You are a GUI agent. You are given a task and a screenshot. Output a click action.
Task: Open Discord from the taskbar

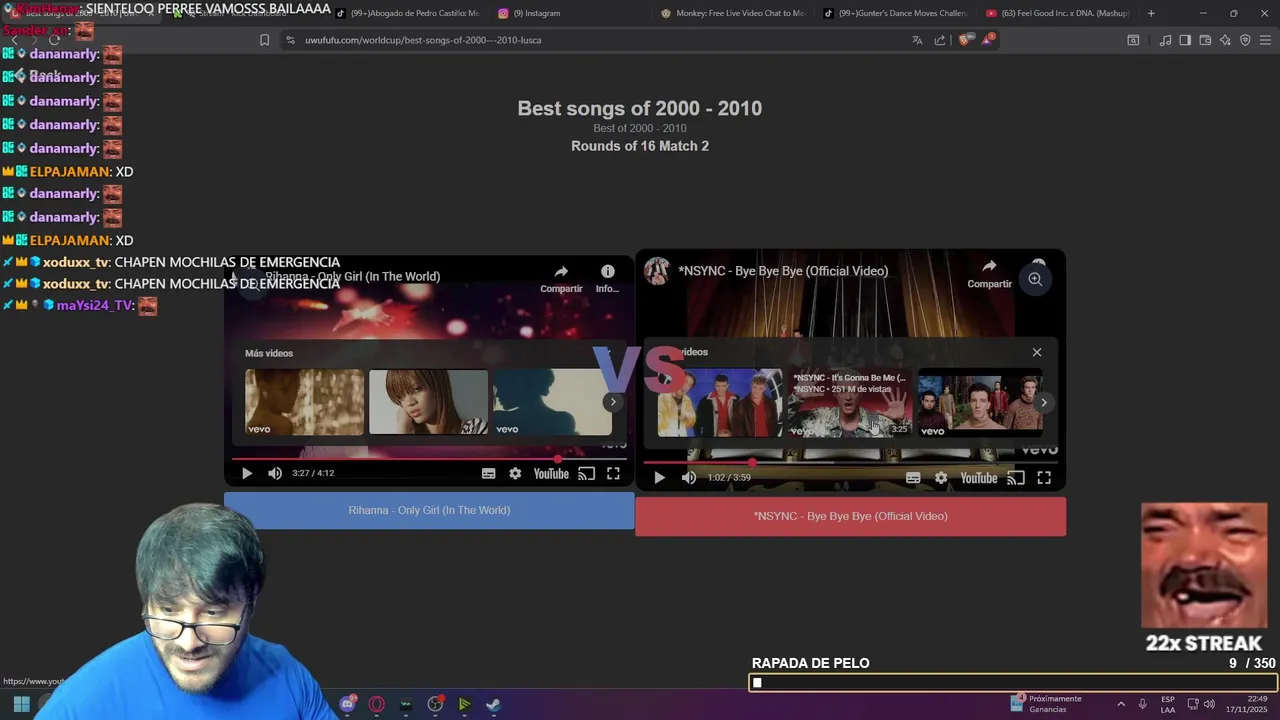(x=347, y=704)
